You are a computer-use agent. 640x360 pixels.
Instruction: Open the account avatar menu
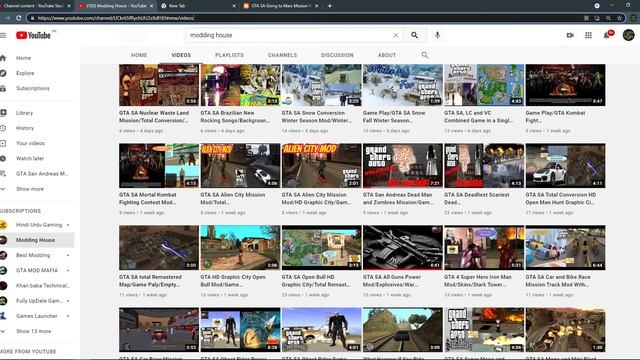click(x=629, y=35)
